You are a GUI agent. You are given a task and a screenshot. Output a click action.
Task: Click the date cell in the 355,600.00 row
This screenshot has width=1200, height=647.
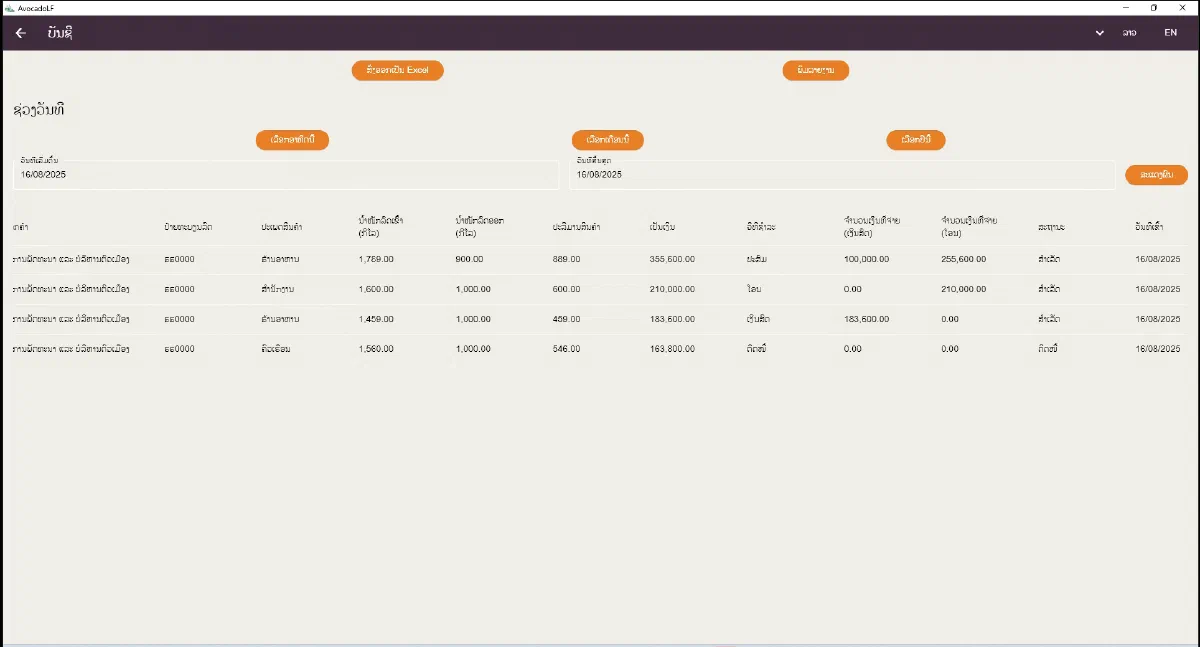[x=1158, y=259]
